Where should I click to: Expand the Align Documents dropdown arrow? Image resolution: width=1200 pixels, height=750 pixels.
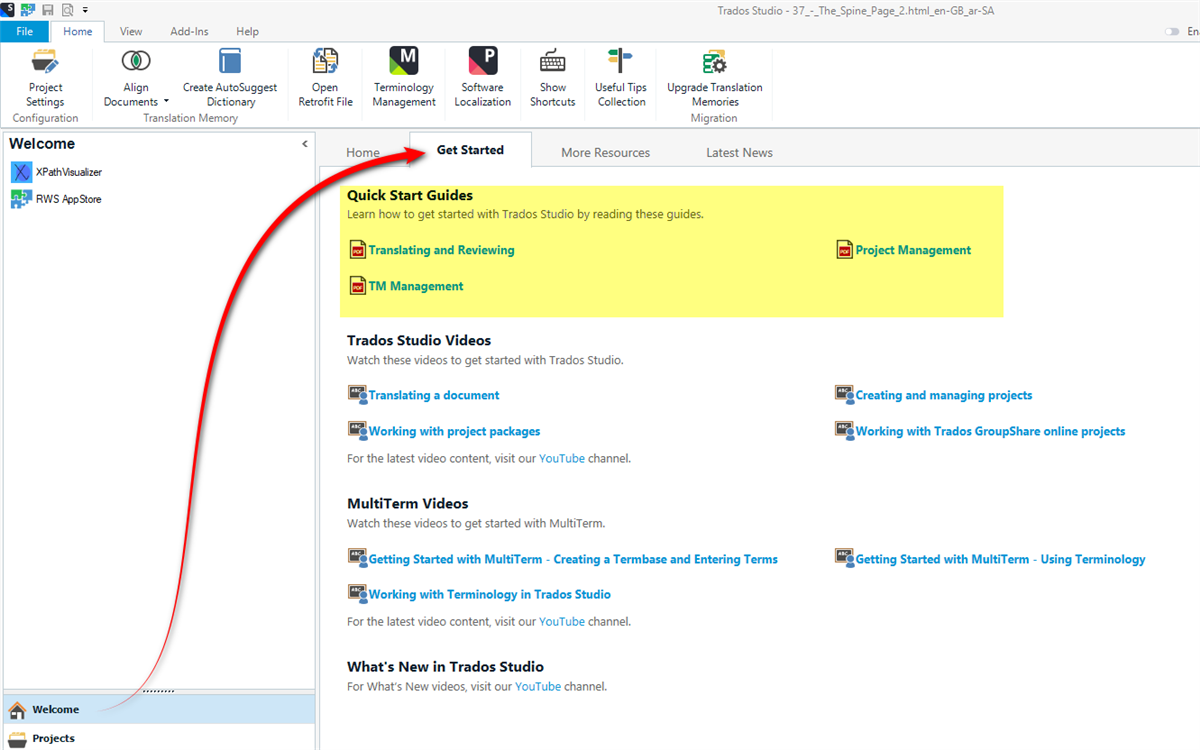166,102
